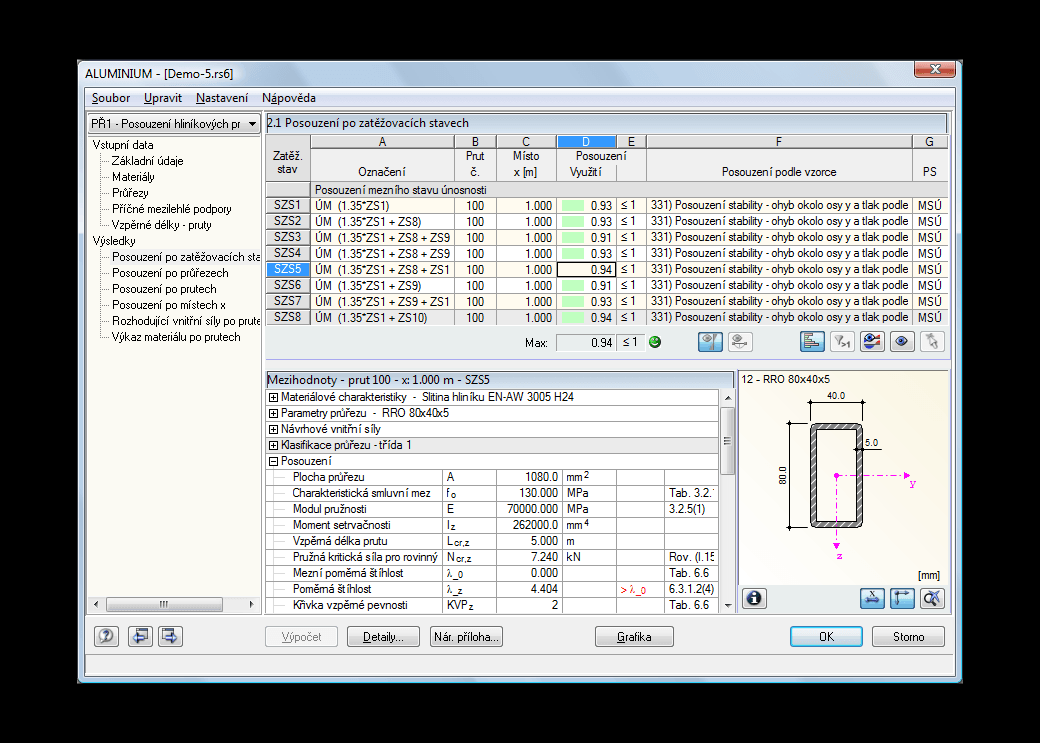This screenshot has width=1040, height=743.
Task: Expand Materiálové charakteristiky row
Action: pyautogui.click(x=273, y=397)
